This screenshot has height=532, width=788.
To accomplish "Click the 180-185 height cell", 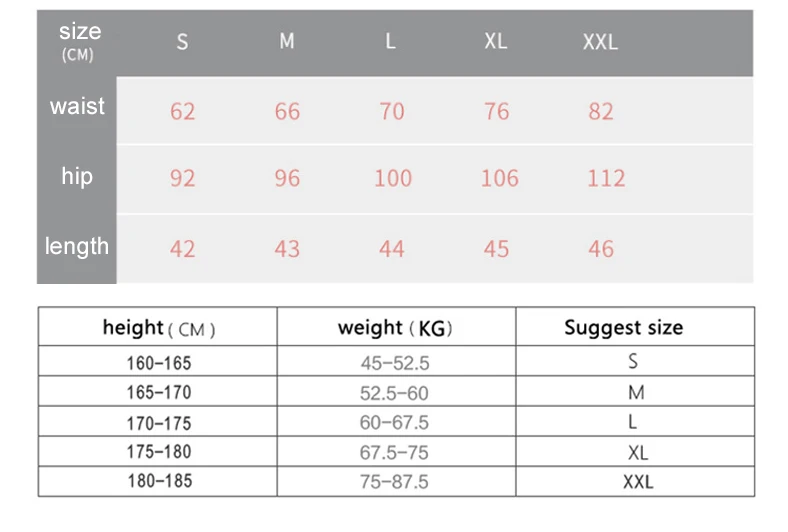I will tap(158, 482).
